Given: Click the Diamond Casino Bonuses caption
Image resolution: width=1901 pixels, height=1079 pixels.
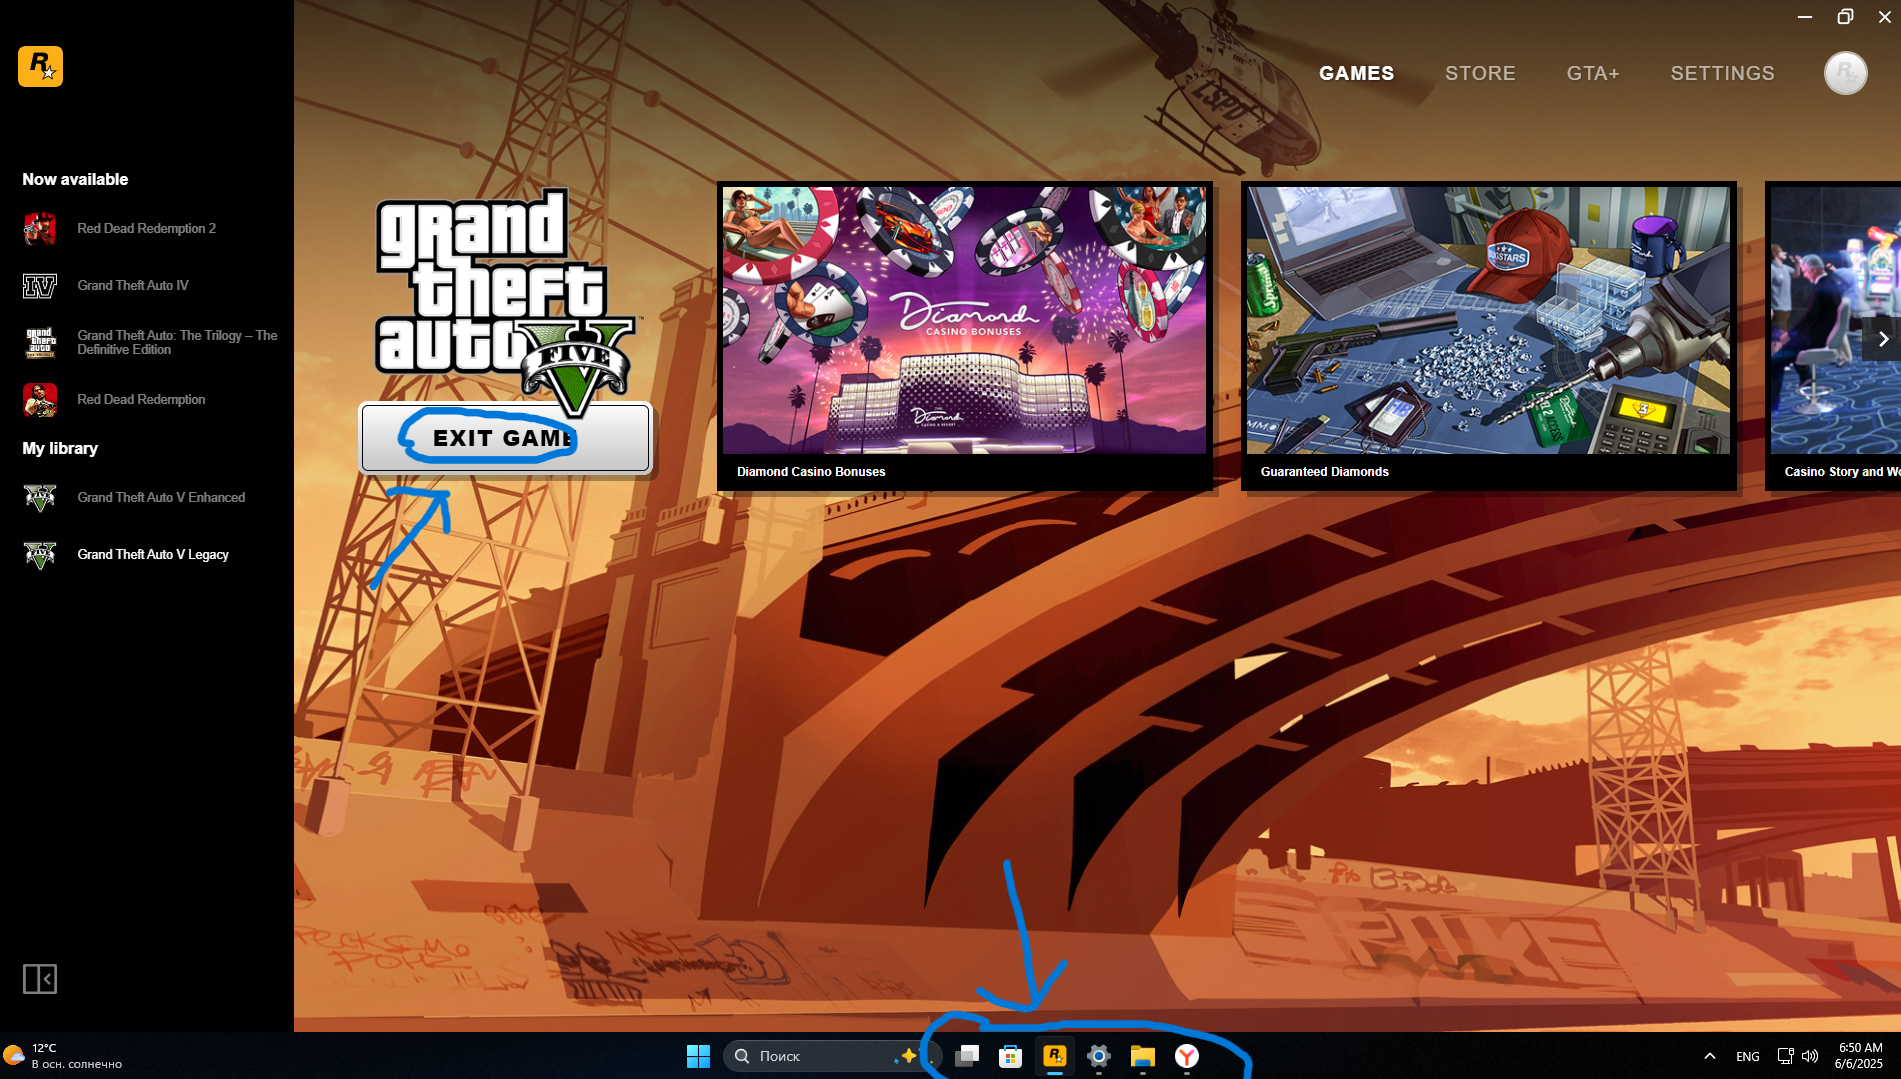Looking at the screenshot, I should coord(811,472).
